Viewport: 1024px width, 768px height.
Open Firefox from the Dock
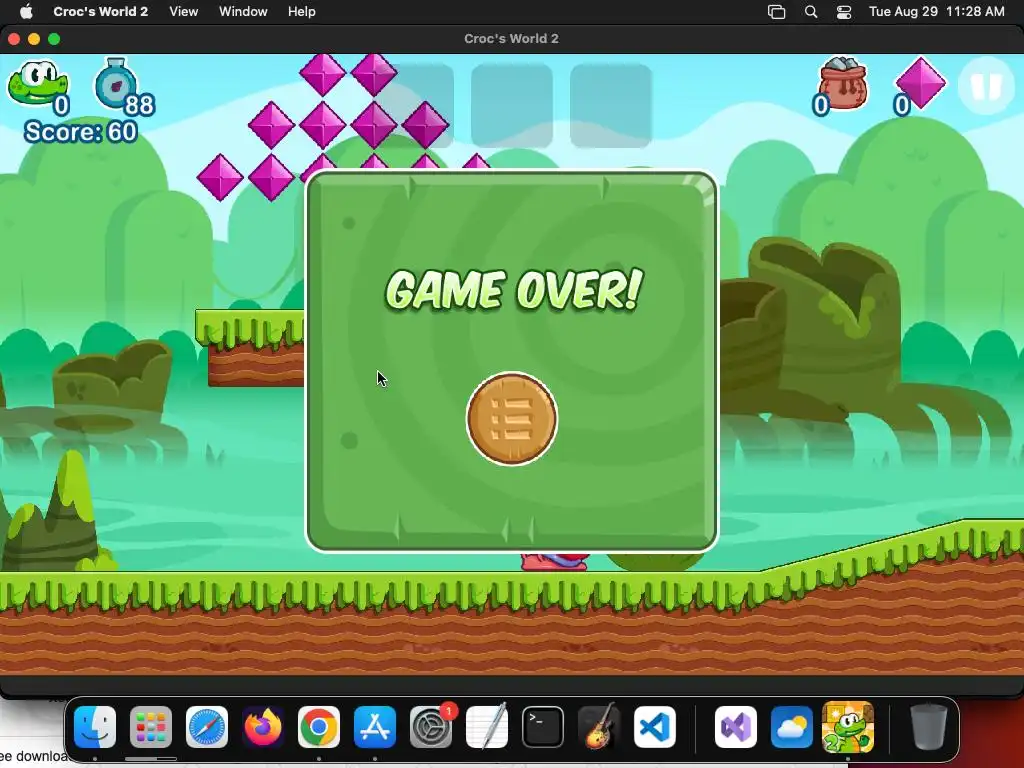(x=263, y=727)
